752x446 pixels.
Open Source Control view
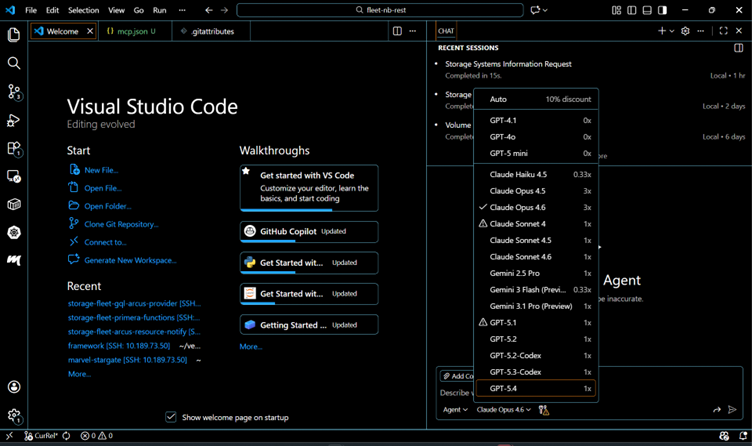pyautogui.click(x=14, y=92)
